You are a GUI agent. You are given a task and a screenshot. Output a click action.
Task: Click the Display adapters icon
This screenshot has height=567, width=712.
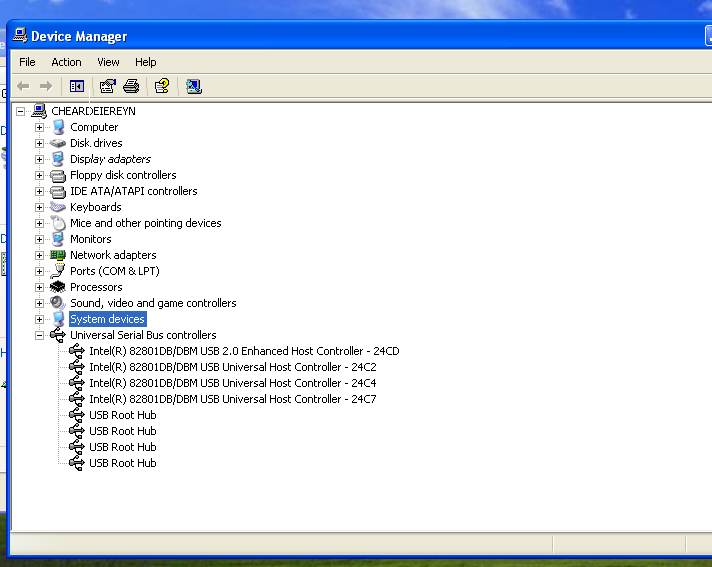coord(58,159)
